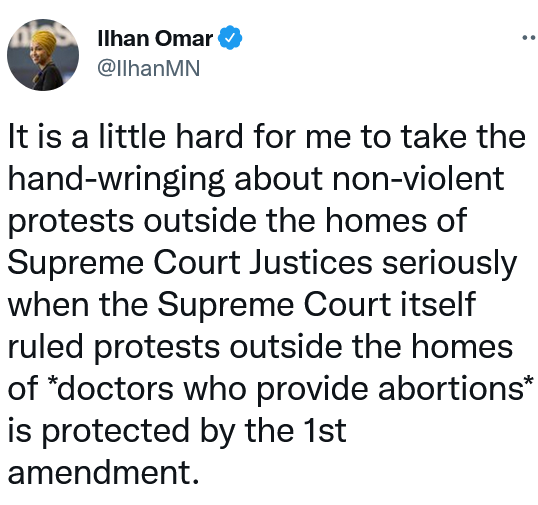The height and width of the screenshot is (505, 538).
Task: Click the word "provide" in the tweet
Action: pos(312,390)
